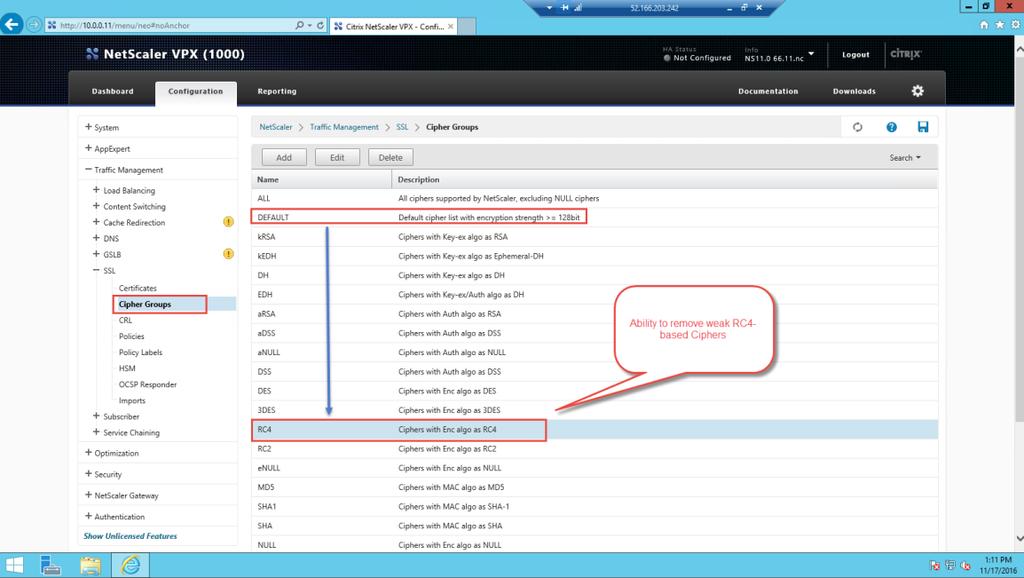
Task: Expand the AppExpert tree node
Action: point(88,148)
